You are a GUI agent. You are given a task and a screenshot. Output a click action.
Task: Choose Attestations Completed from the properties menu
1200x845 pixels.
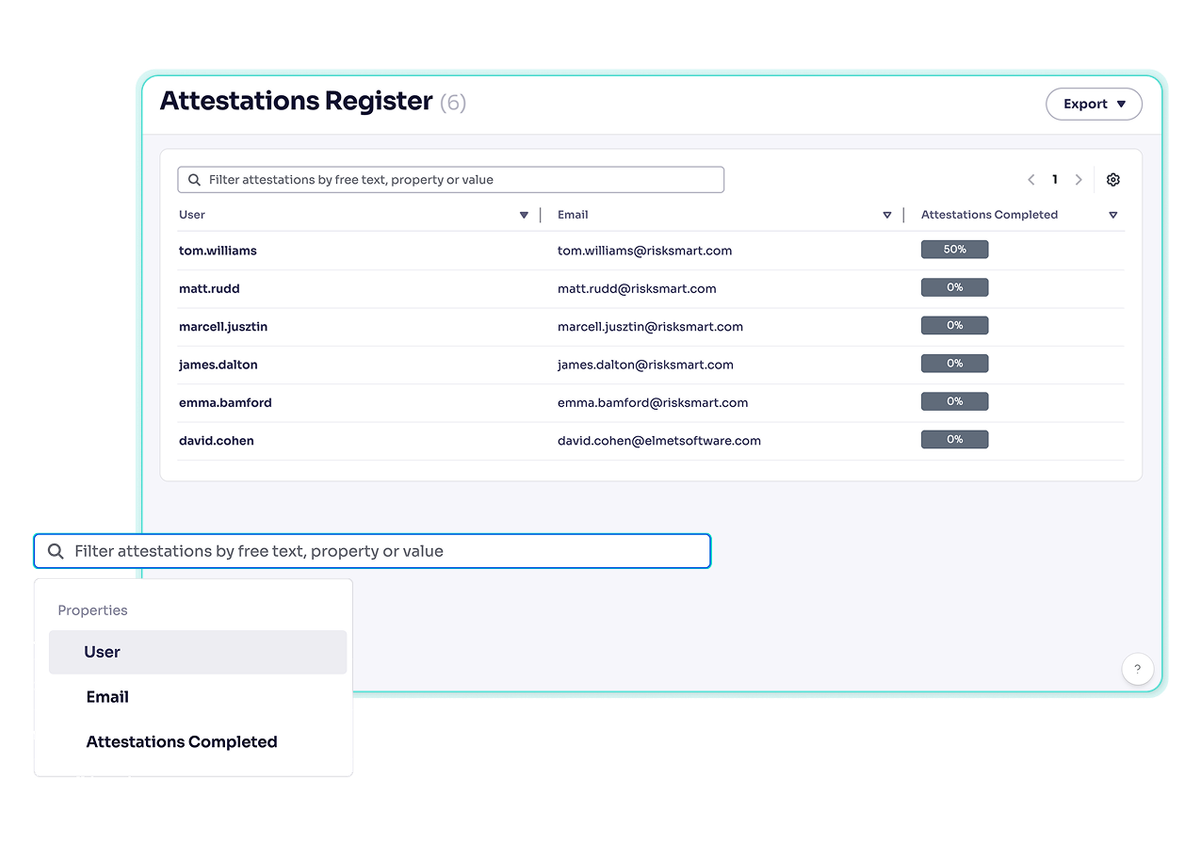coord(181,742)
